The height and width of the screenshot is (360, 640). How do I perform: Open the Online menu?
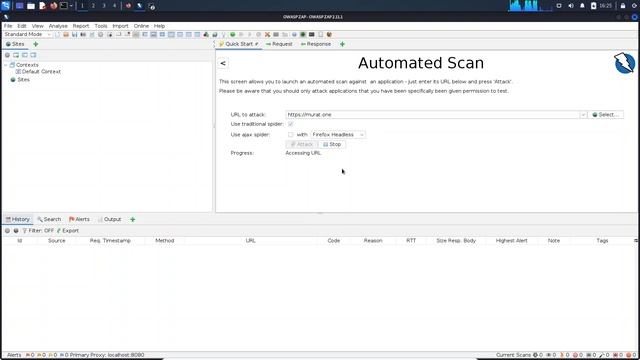[x=141, y=26]
